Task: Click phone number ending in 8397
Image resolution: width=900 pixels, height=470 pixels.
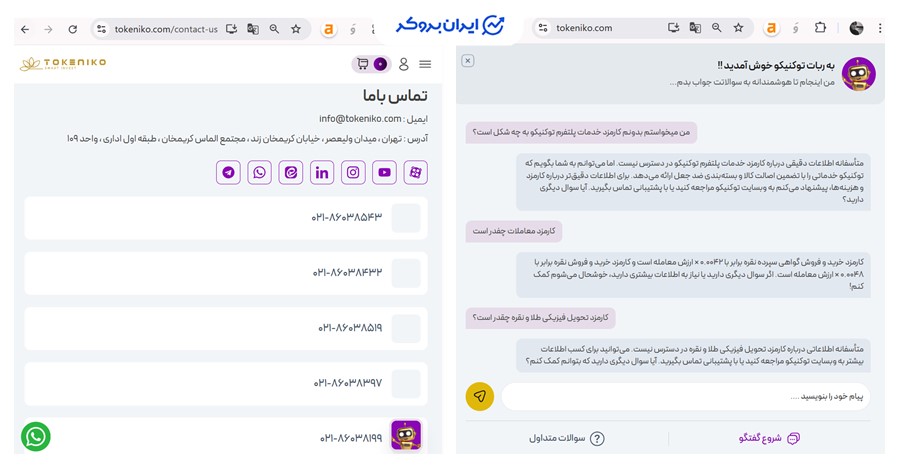Action: pyautogui.click(x=348, y=383)
